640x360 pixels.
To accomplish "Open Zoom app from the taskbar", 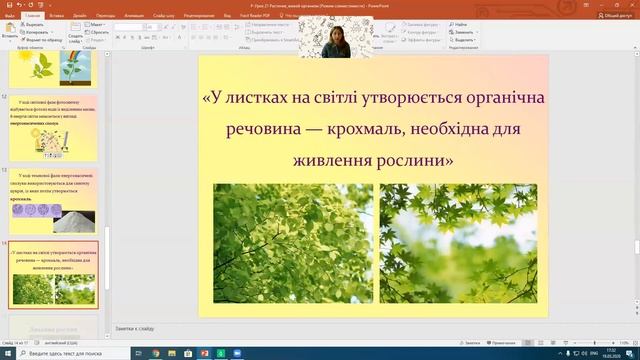I will [237, 353].
